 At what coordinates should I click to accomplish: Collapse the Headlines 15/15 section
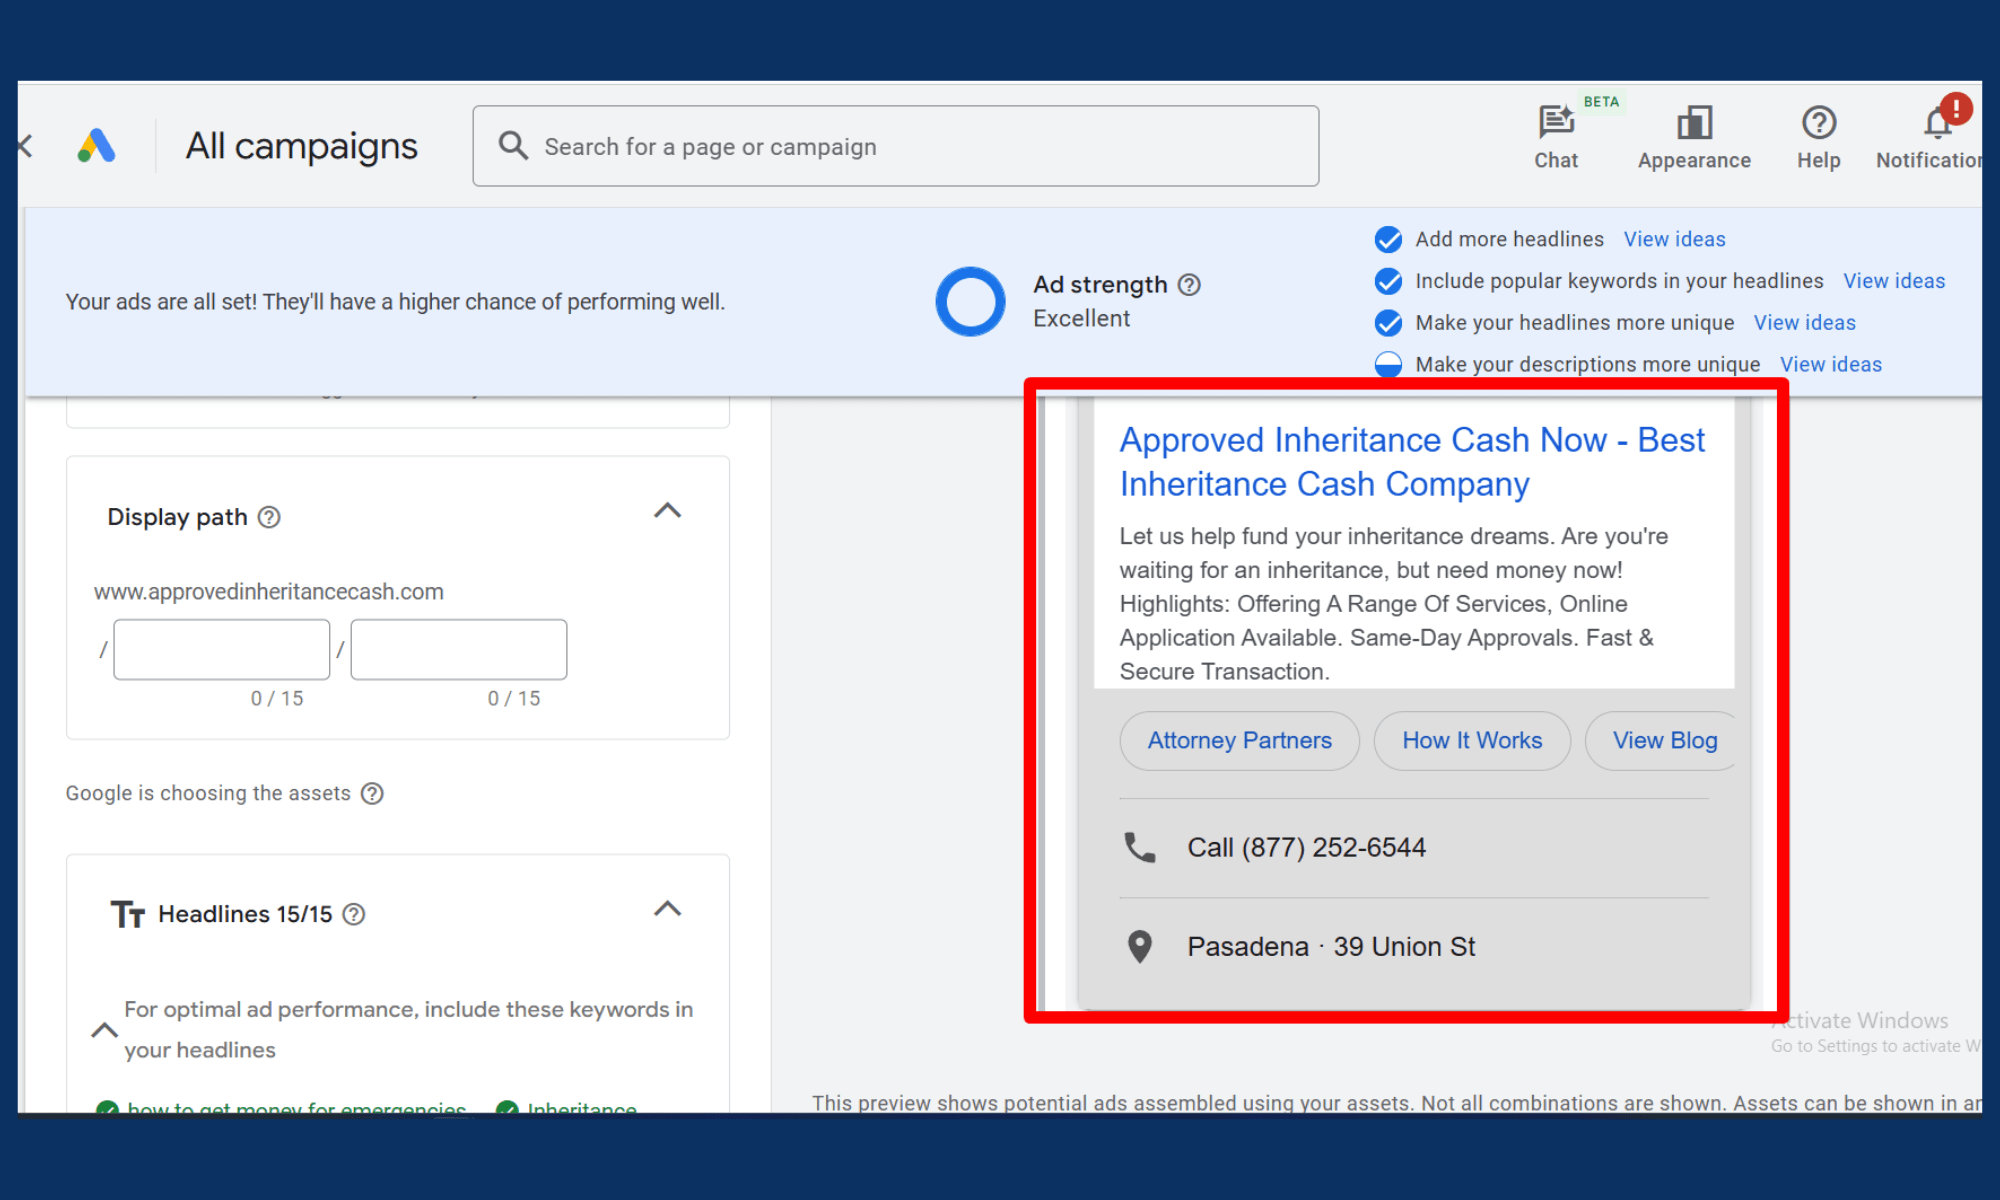point(667,909)
